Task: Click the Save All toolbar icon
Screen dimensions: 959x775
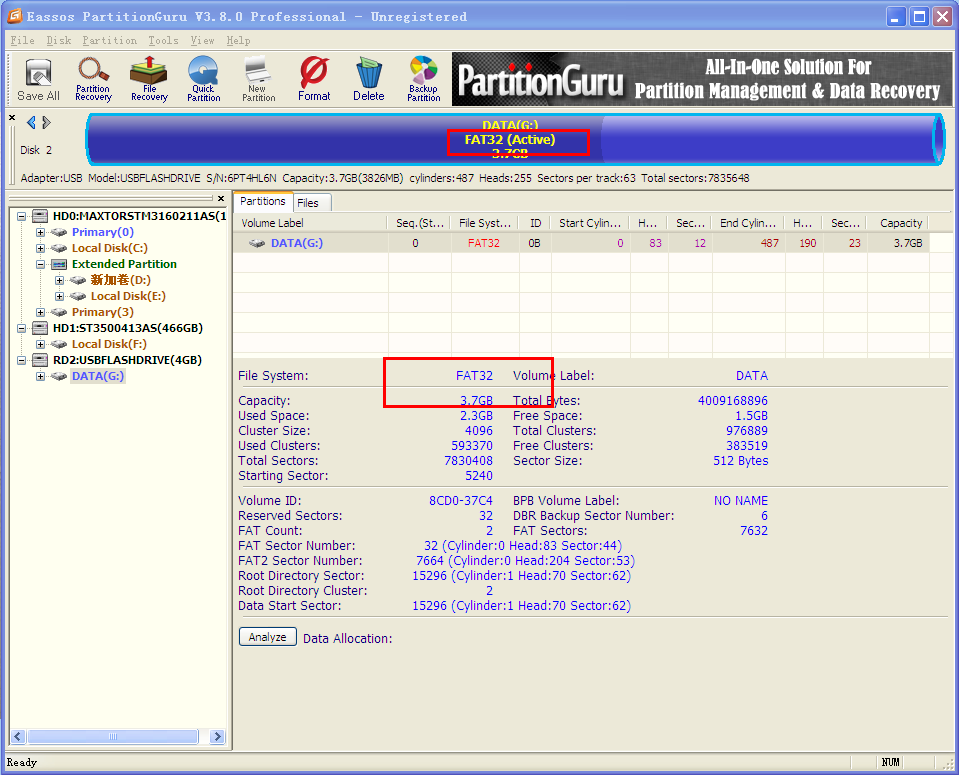Action: (39, 80)
